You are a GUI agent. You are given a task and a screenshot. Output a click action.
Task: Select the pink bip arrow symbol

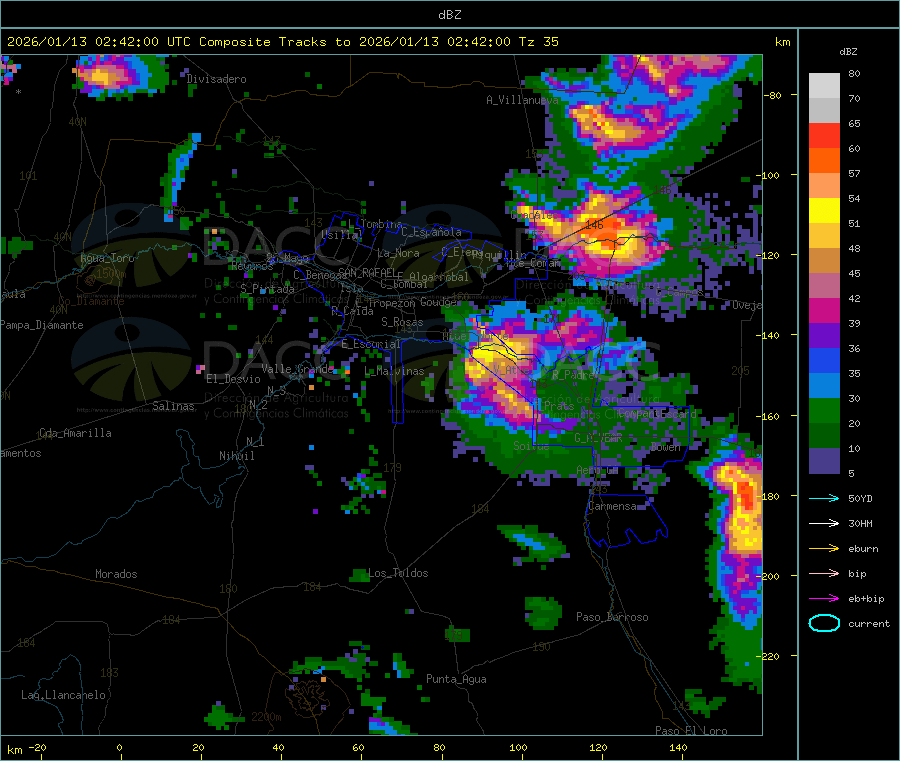click(824, 573)
